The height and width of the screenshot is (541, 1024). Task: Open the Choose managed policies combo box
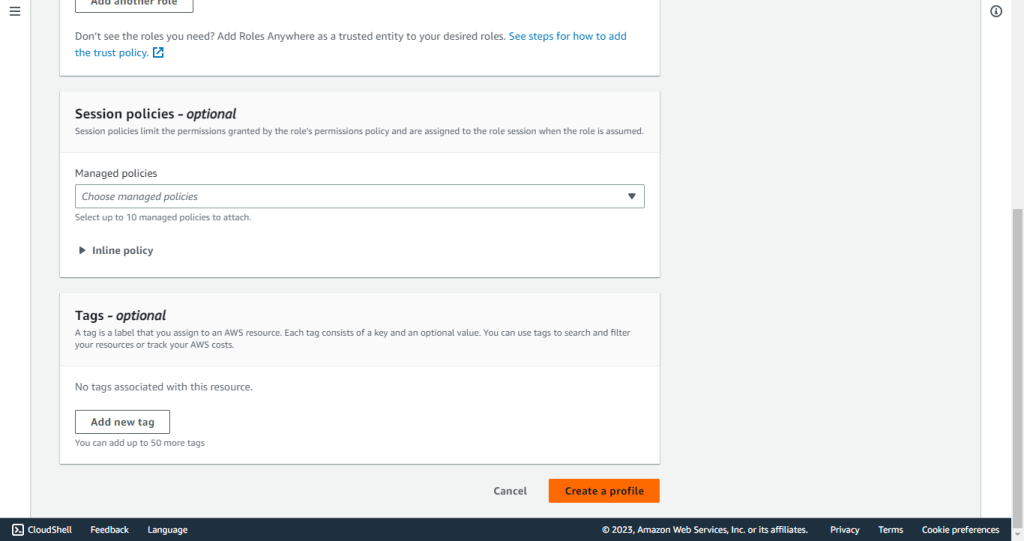click(359, 196)
